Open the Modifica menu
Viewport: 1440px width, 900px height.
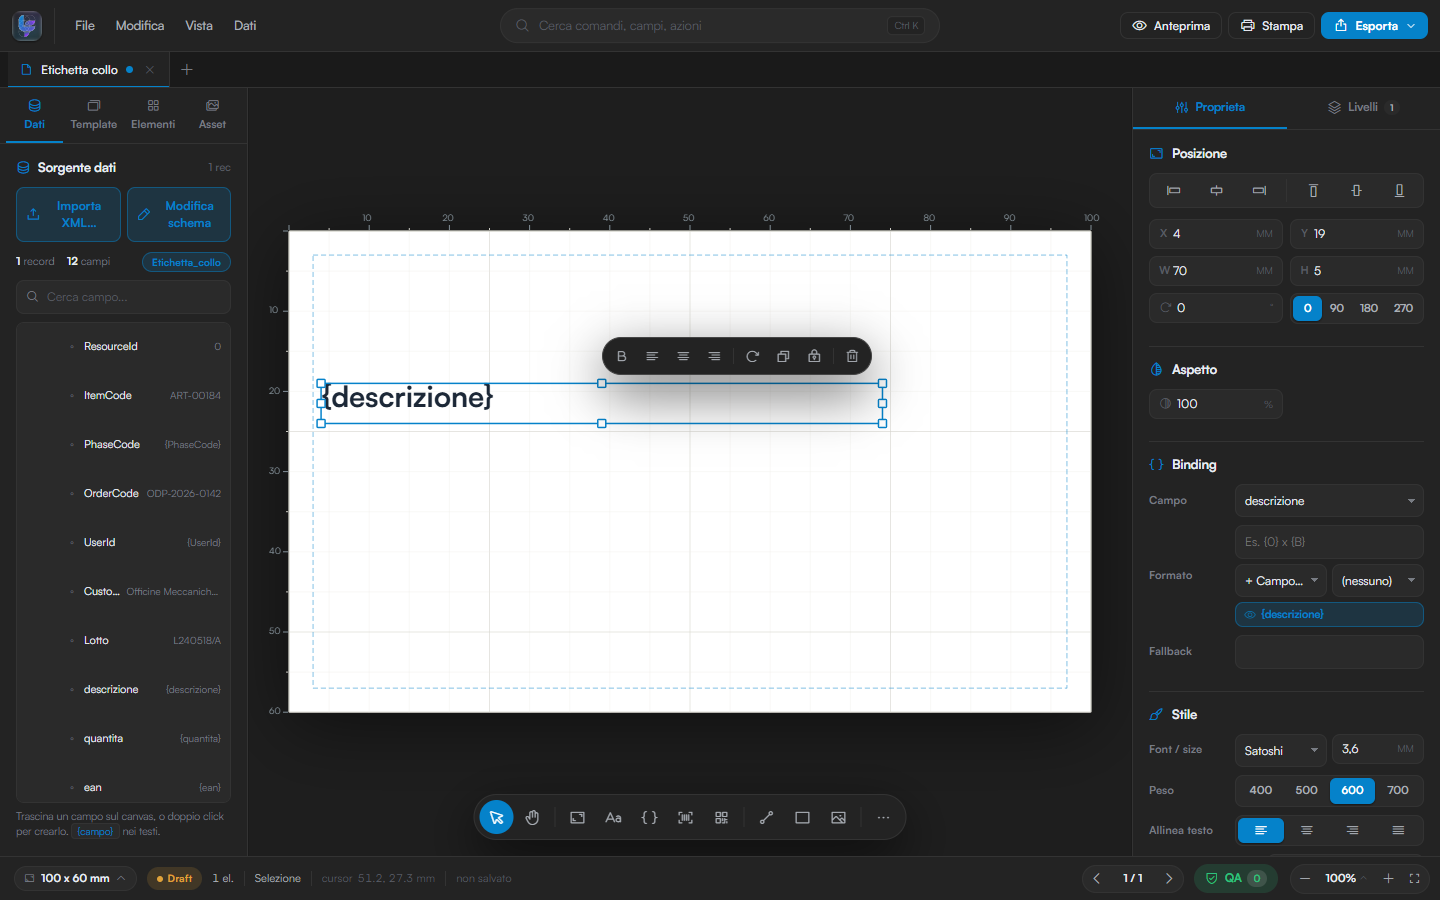[140, 26]
